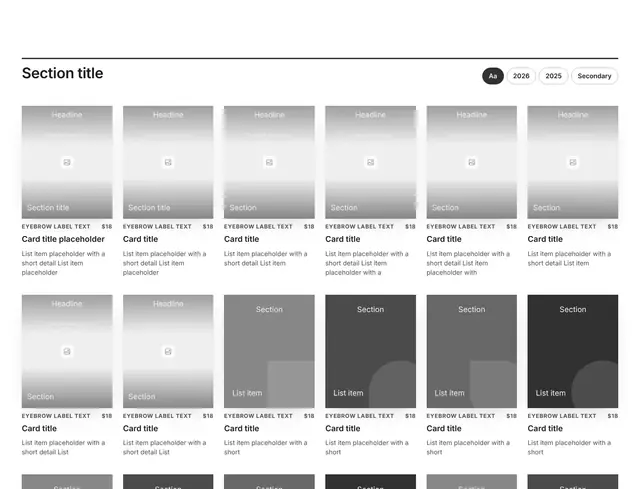Click Headline label on Card title placeholder thumbnail

point(67,115)
